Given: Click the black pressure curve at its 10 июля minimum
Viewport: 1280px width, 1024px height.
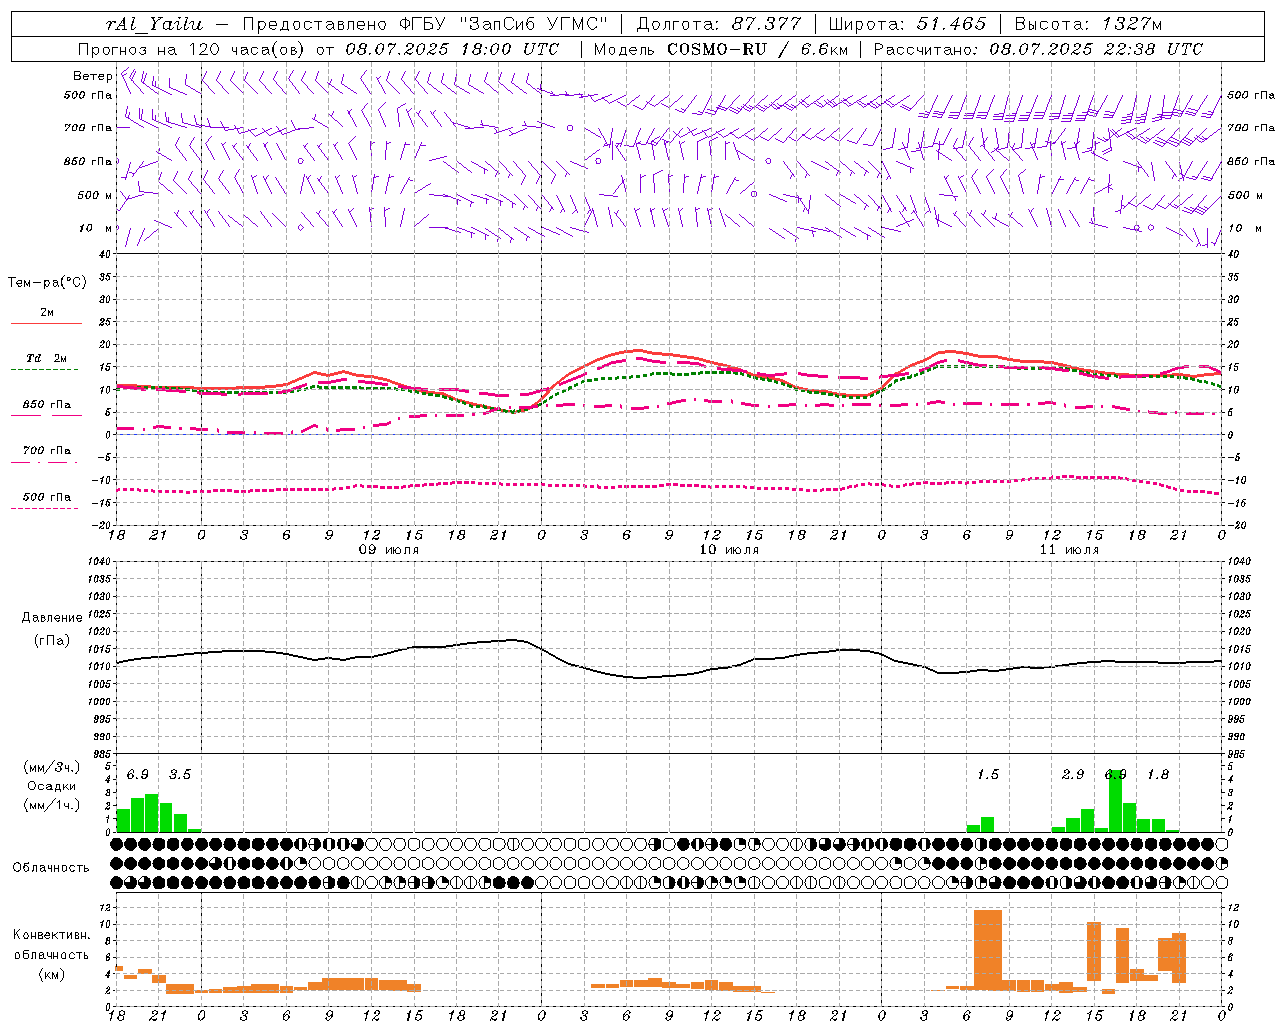Looking at the screenshot, I should tap(640, 677).
